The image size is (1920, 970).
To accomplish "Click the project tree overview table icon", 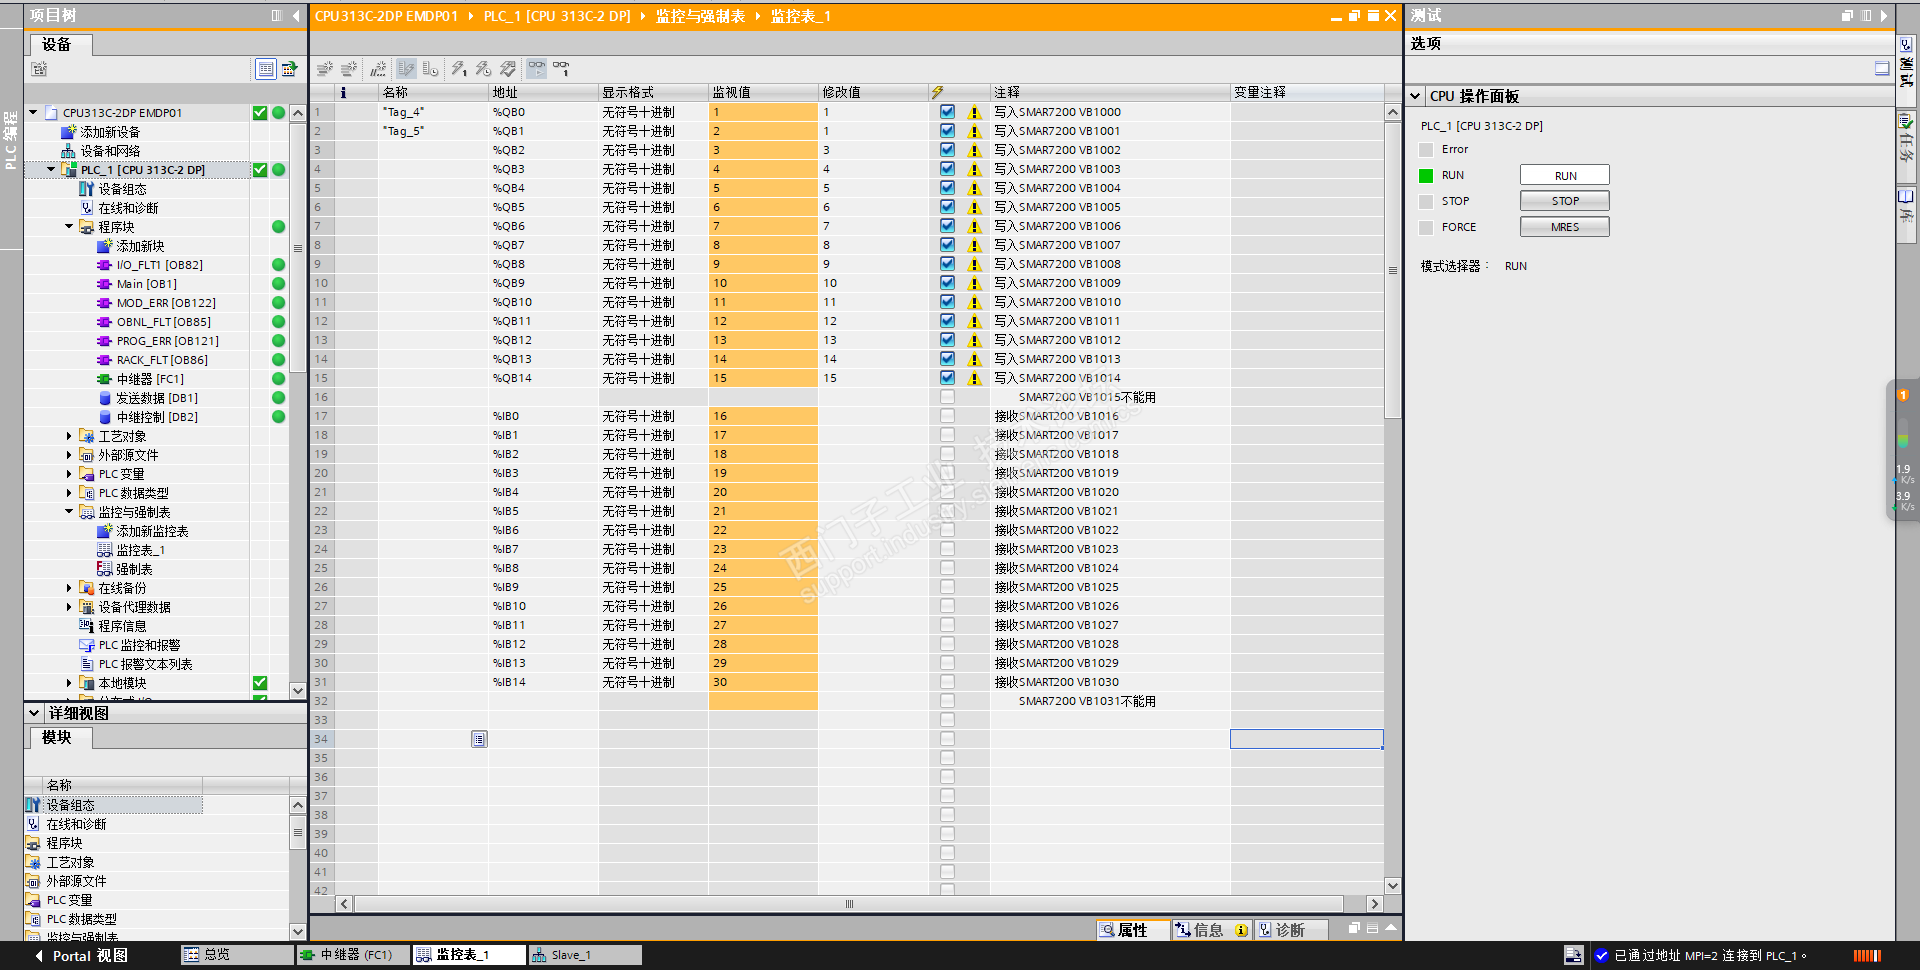I will click(265, 69).
